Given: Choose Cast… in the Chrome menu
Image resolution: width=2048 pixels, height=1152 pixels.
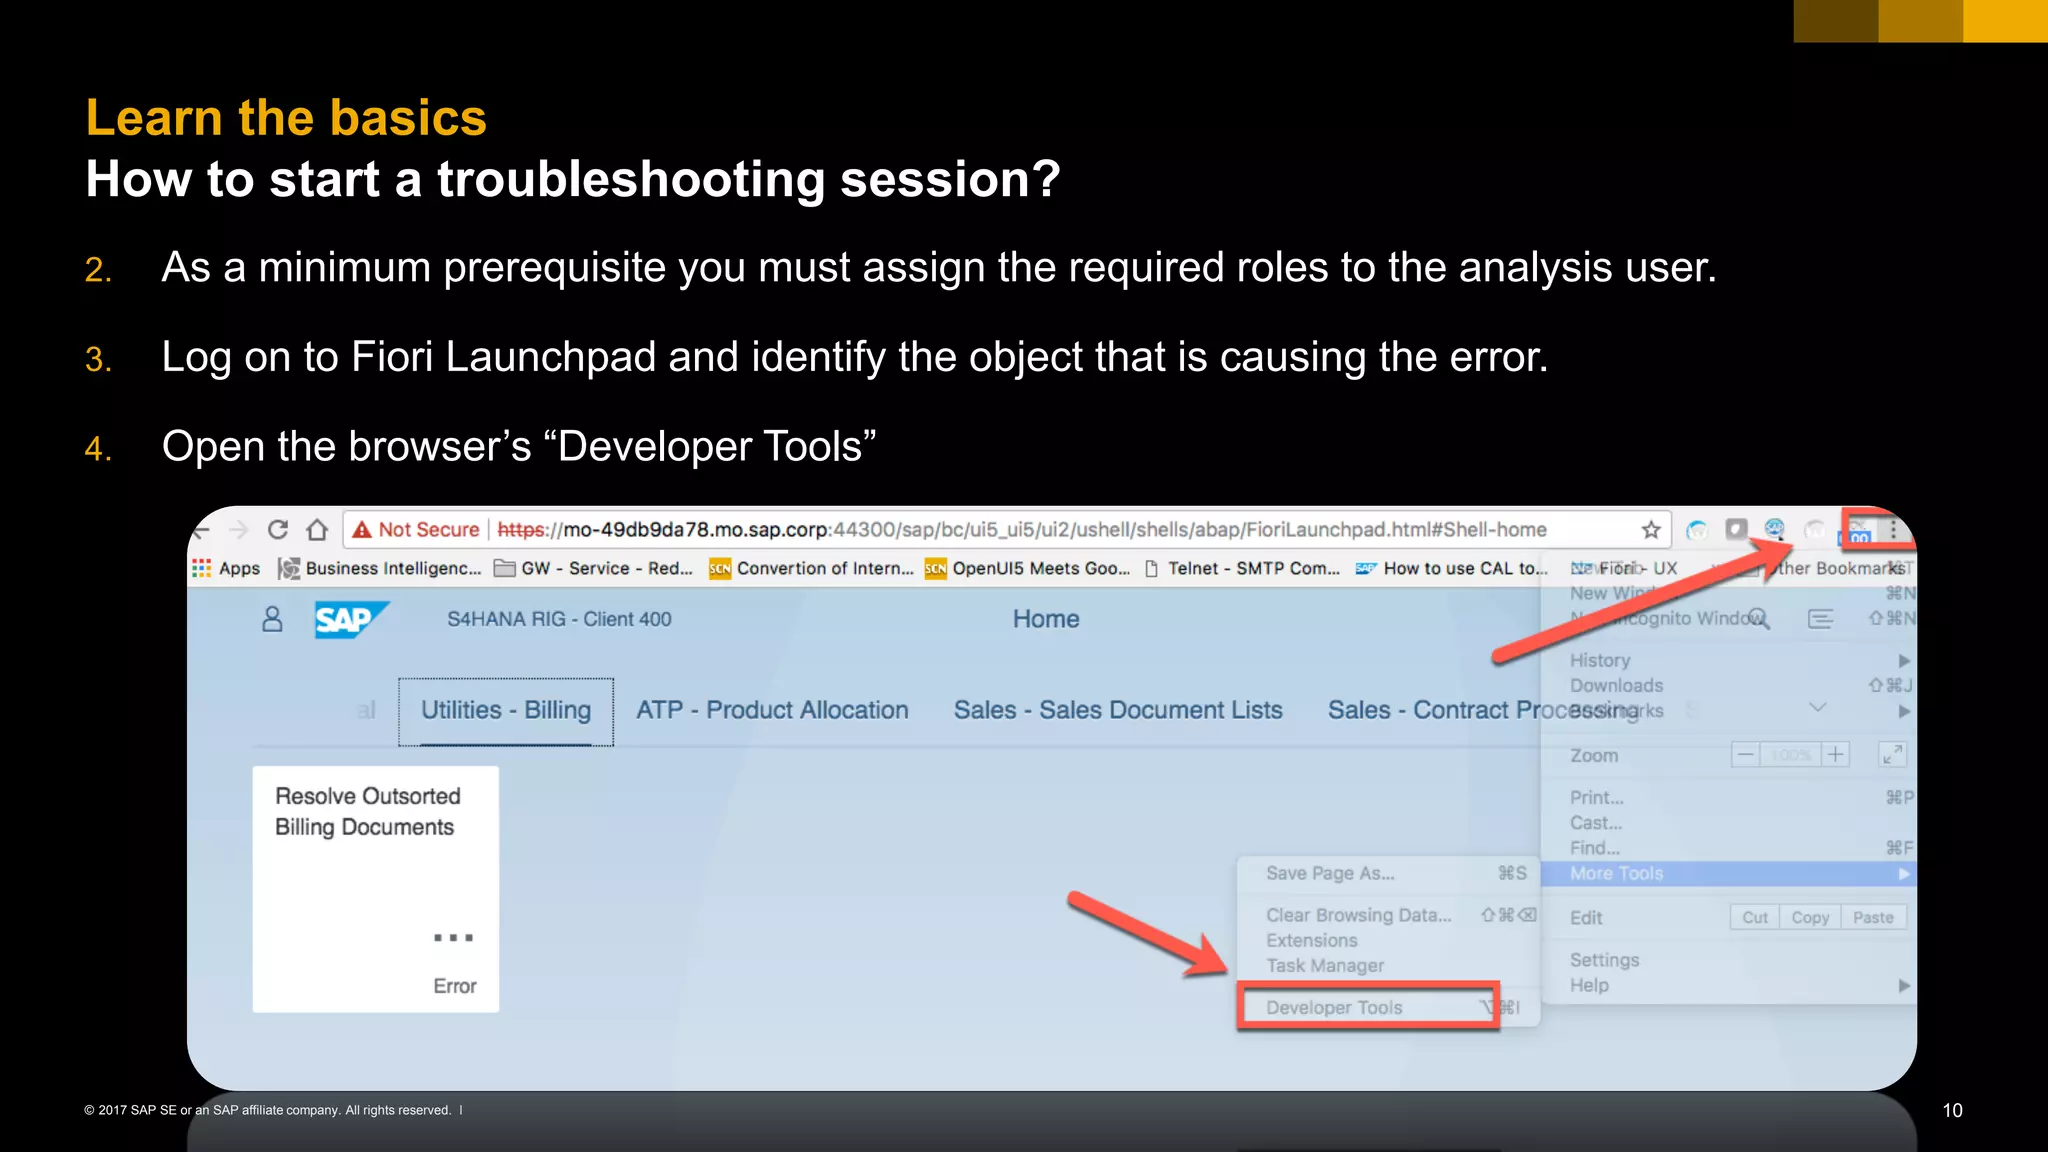Looking at the screenshot, I should [1728, 823].
